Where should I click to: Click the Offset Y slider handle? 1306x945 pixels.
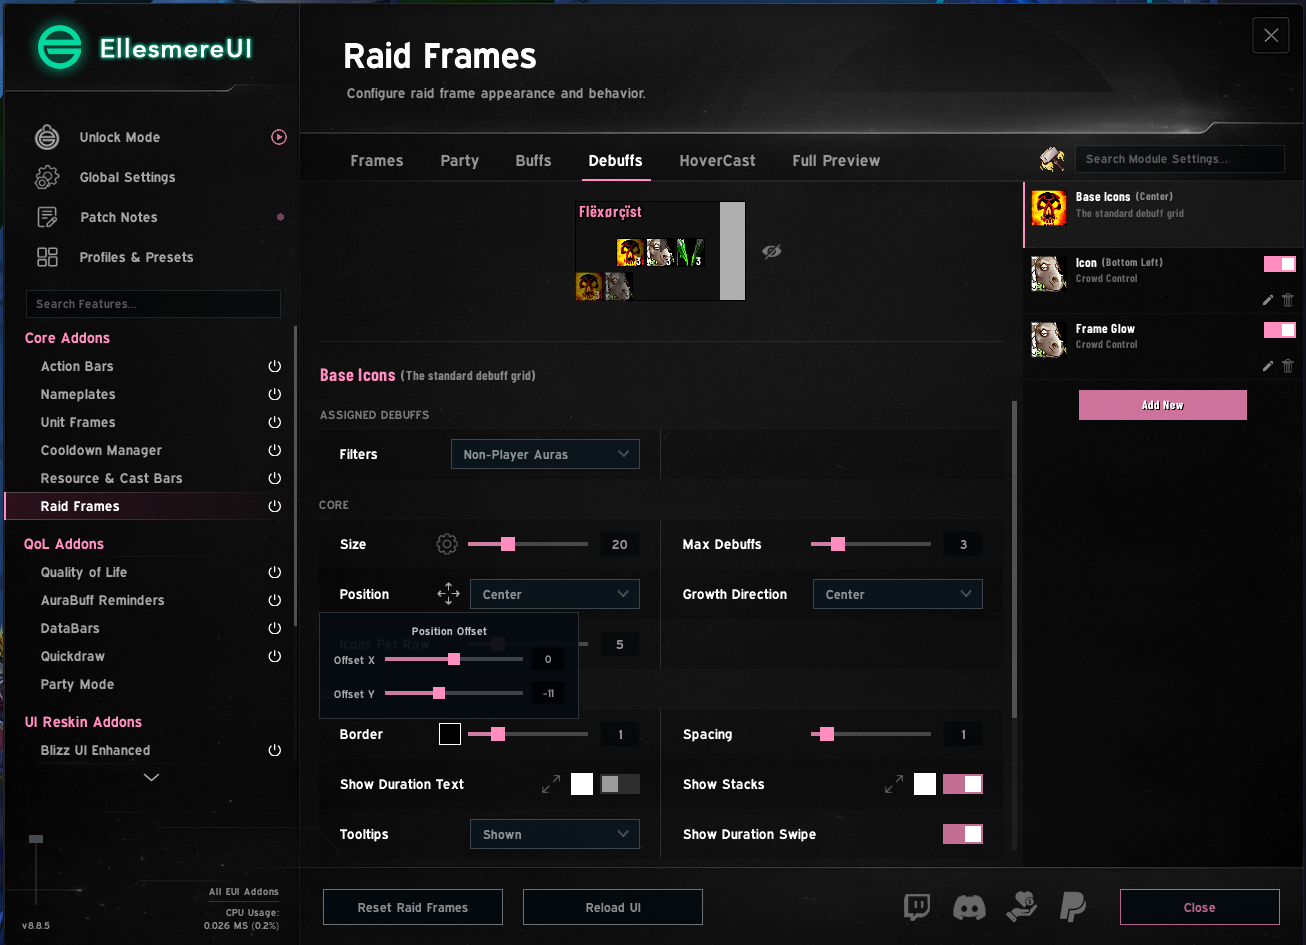(x=439, y=693)
